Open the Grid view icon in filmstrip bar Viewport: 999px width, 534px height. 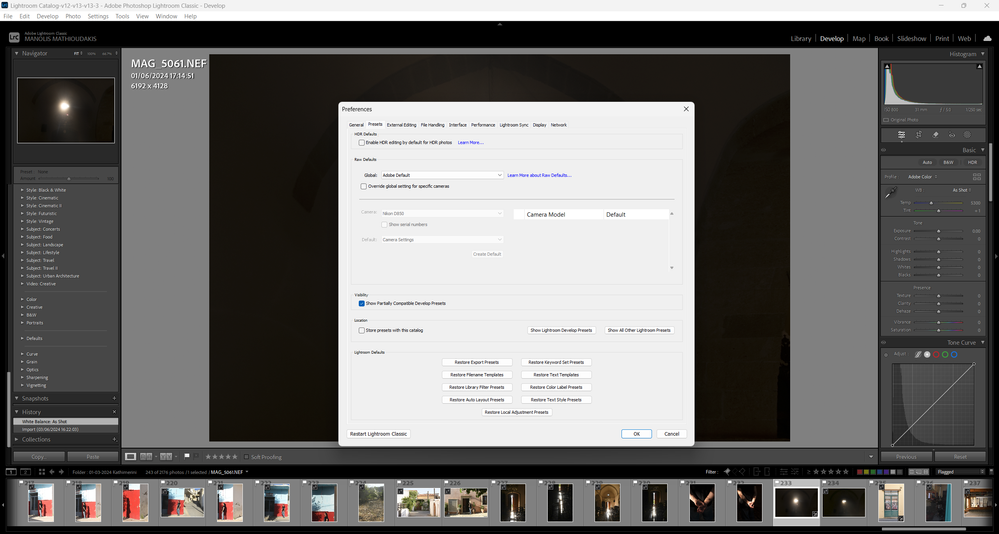click(x=41, y=472)
